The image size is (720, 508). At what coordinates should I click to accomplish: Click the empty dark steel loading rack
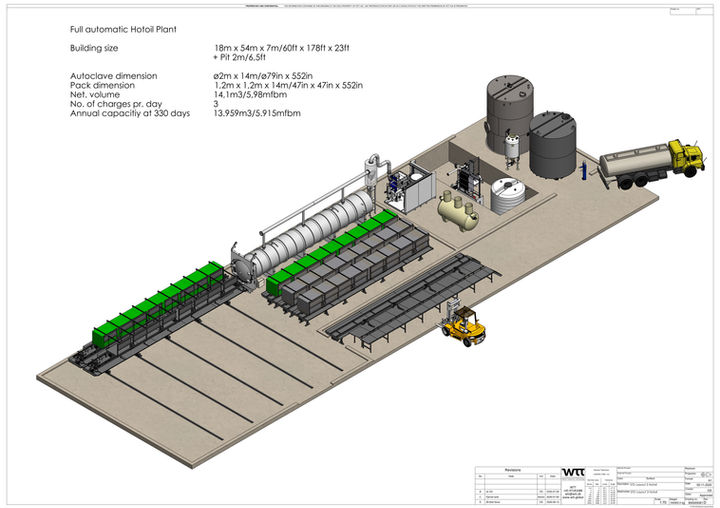click(411, 301)
